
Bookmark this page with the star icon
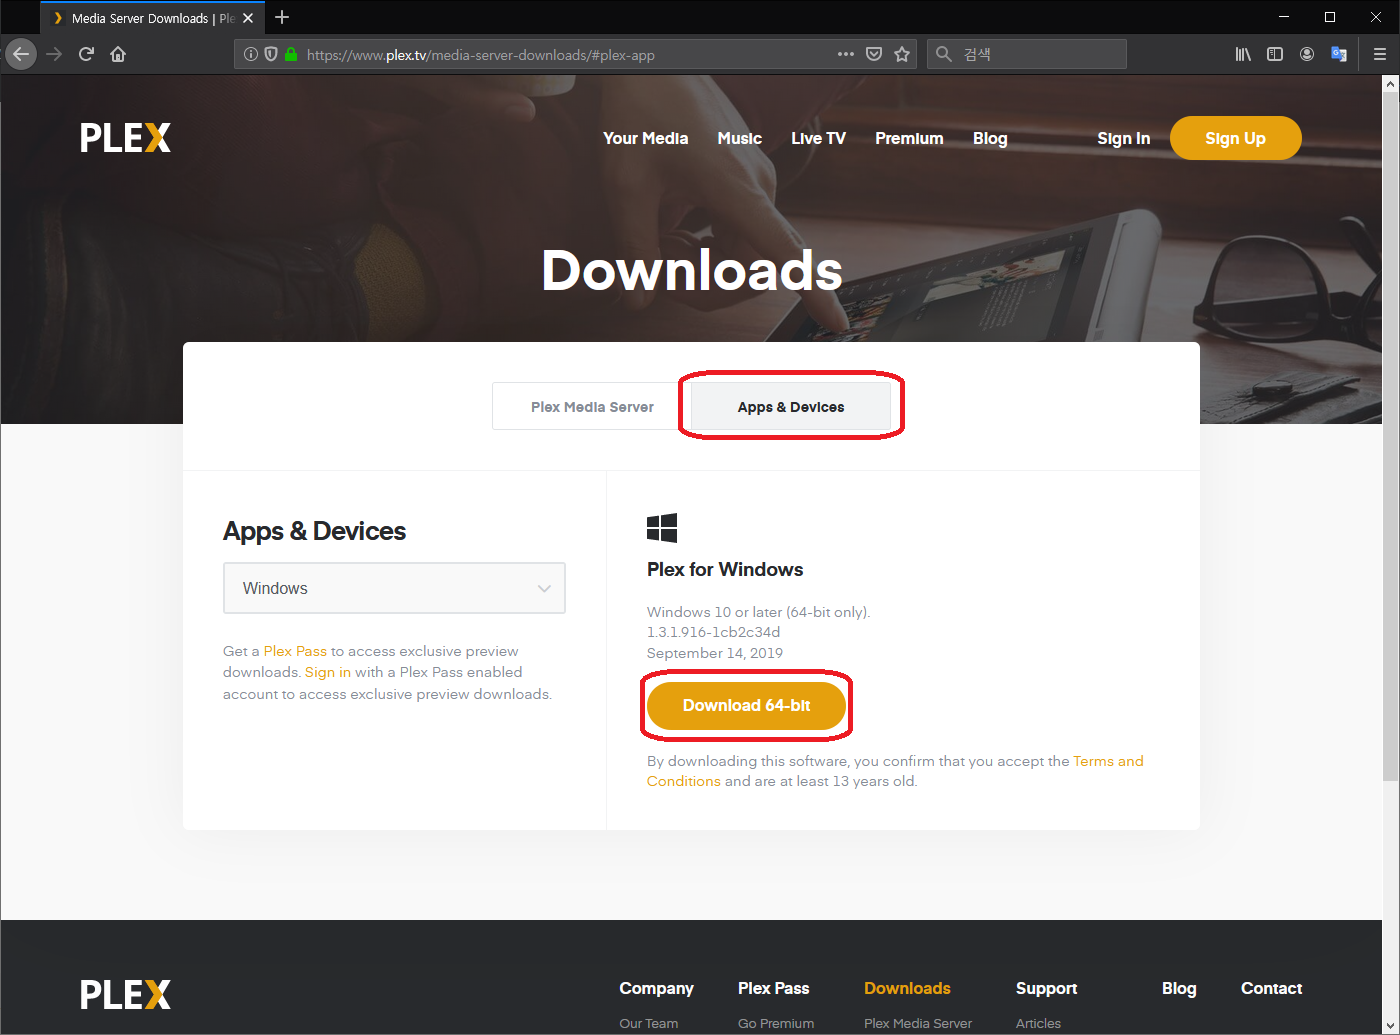[902, 54]
